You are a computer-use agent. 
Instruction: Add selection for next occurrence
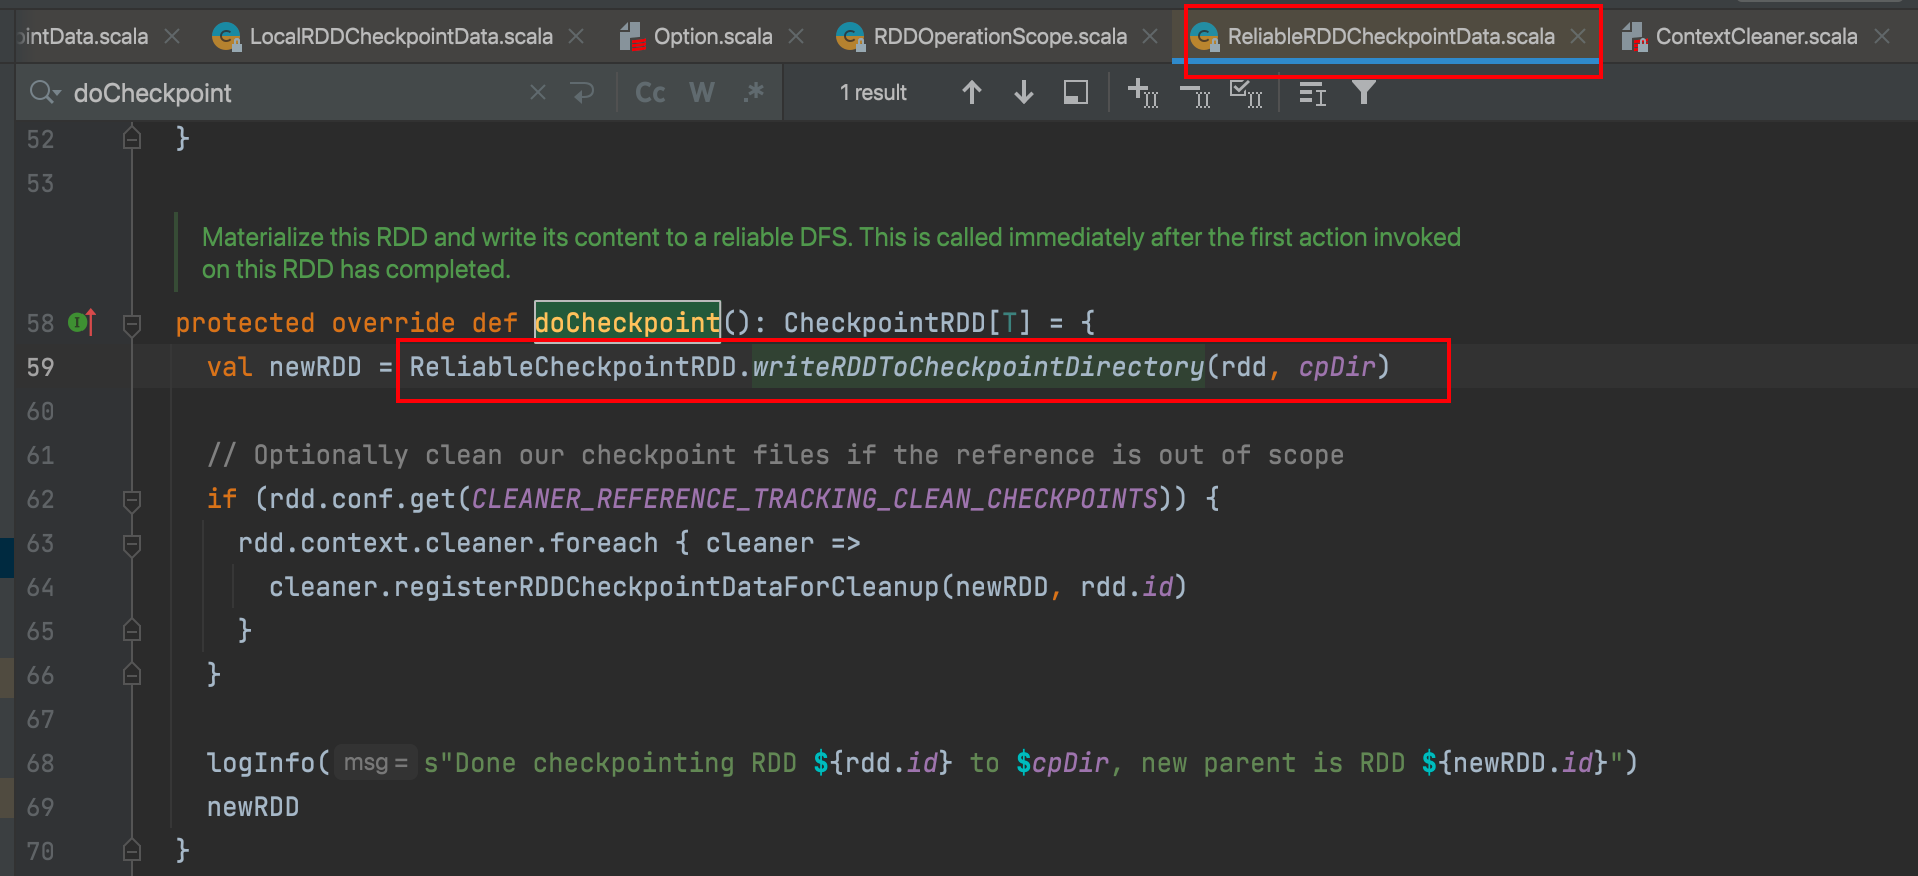[x=1142, y=93]
